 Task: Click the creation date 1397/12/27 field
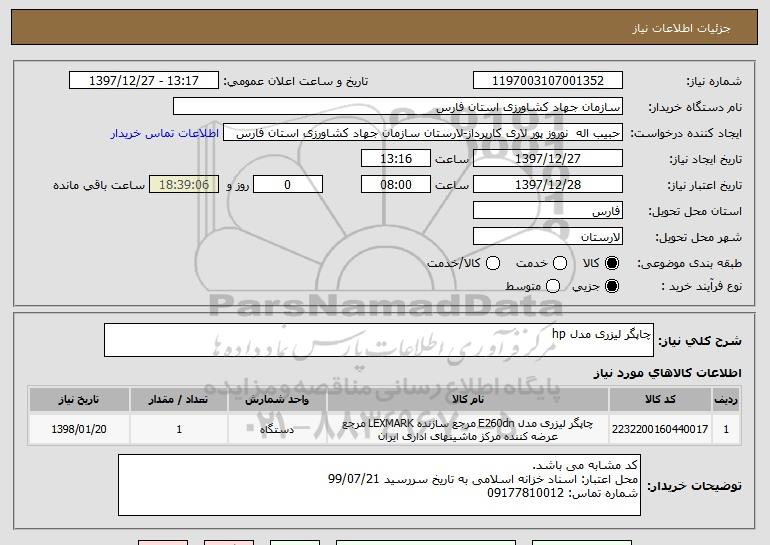pos(548,159)
